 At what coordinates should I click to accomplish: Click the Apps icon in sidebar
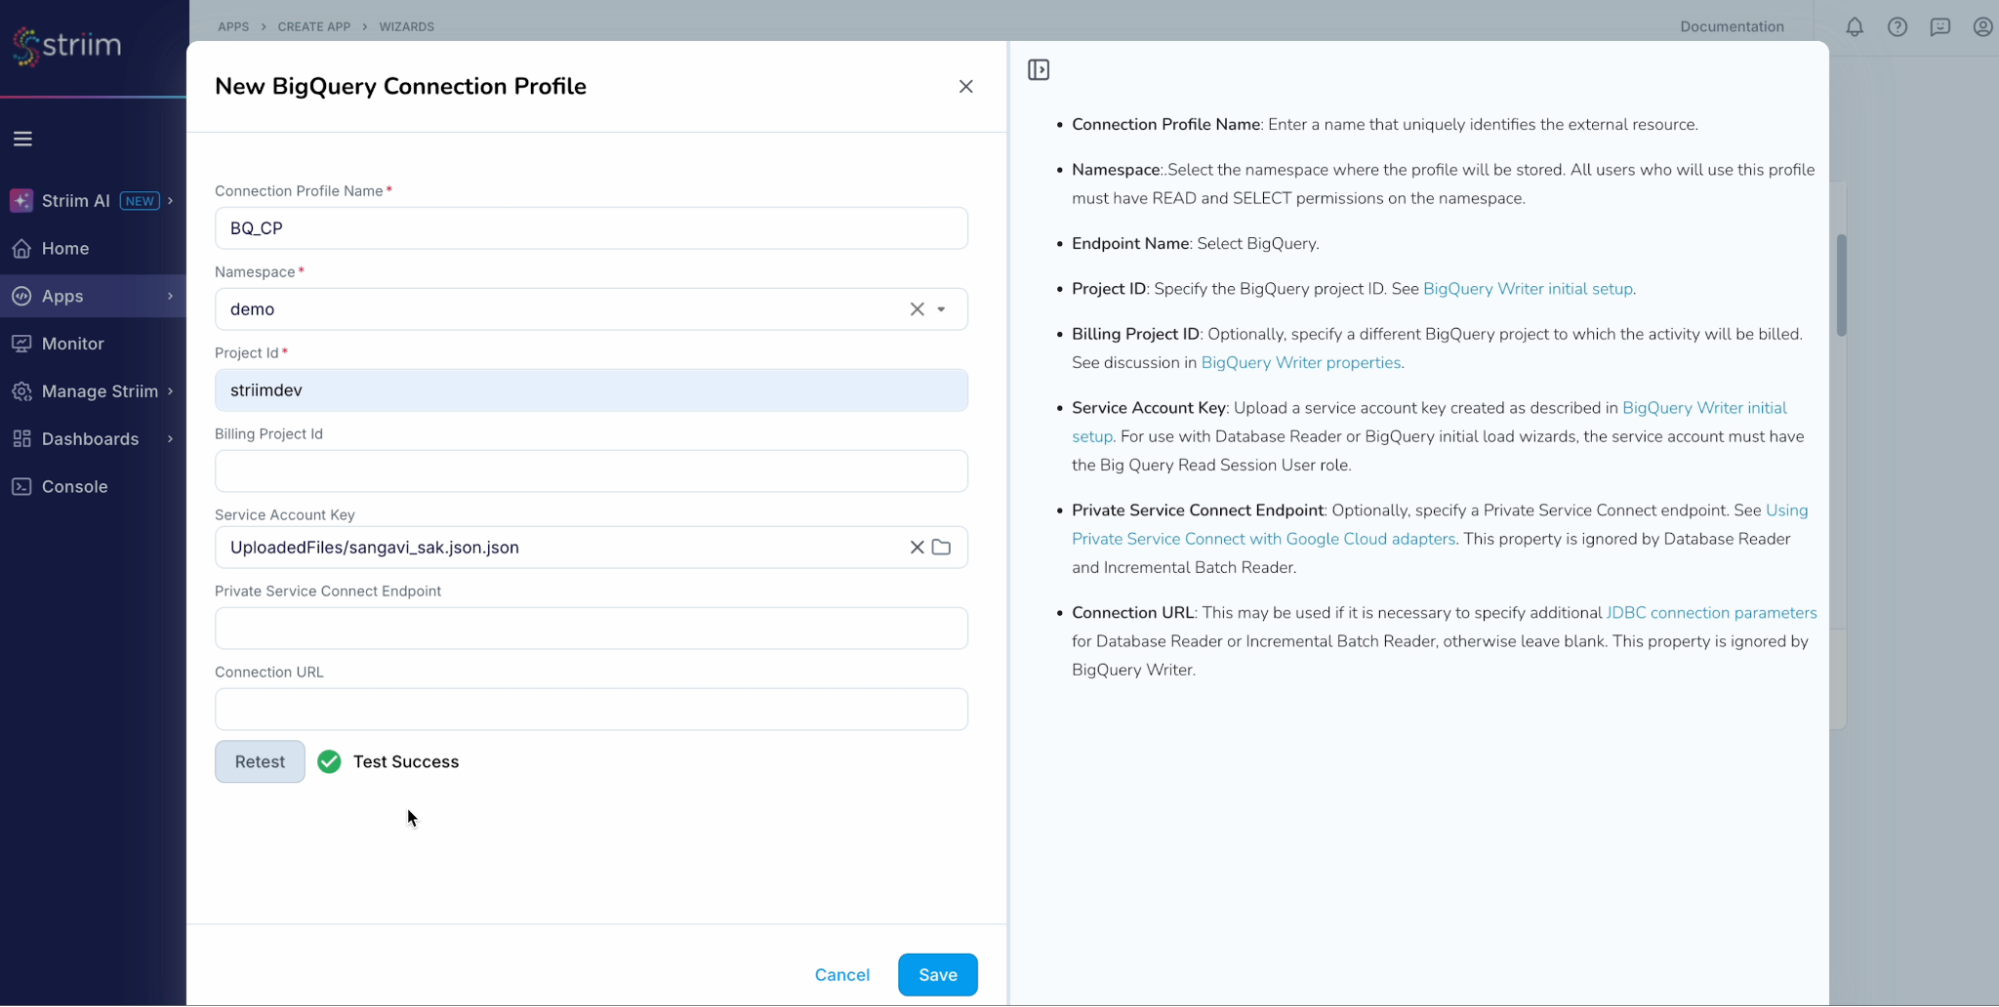click(x=21, y=296)
